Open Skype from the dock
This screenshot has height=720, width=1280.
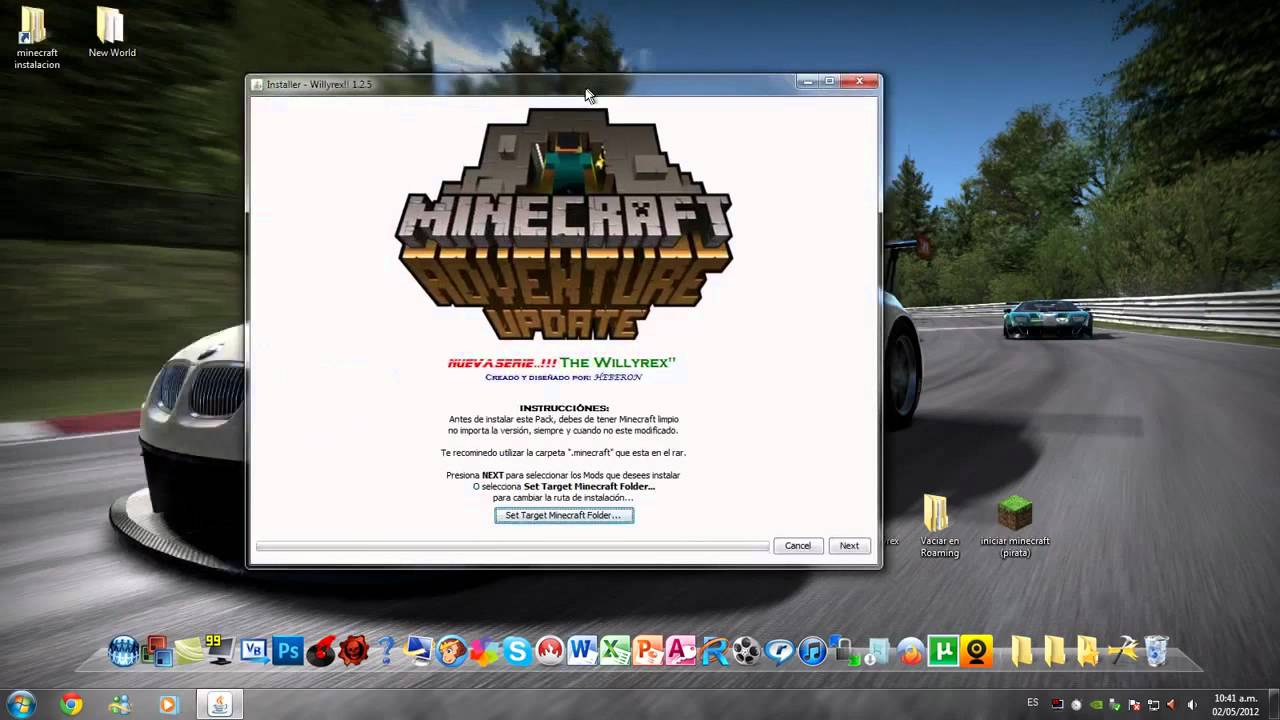click(517, 652)
